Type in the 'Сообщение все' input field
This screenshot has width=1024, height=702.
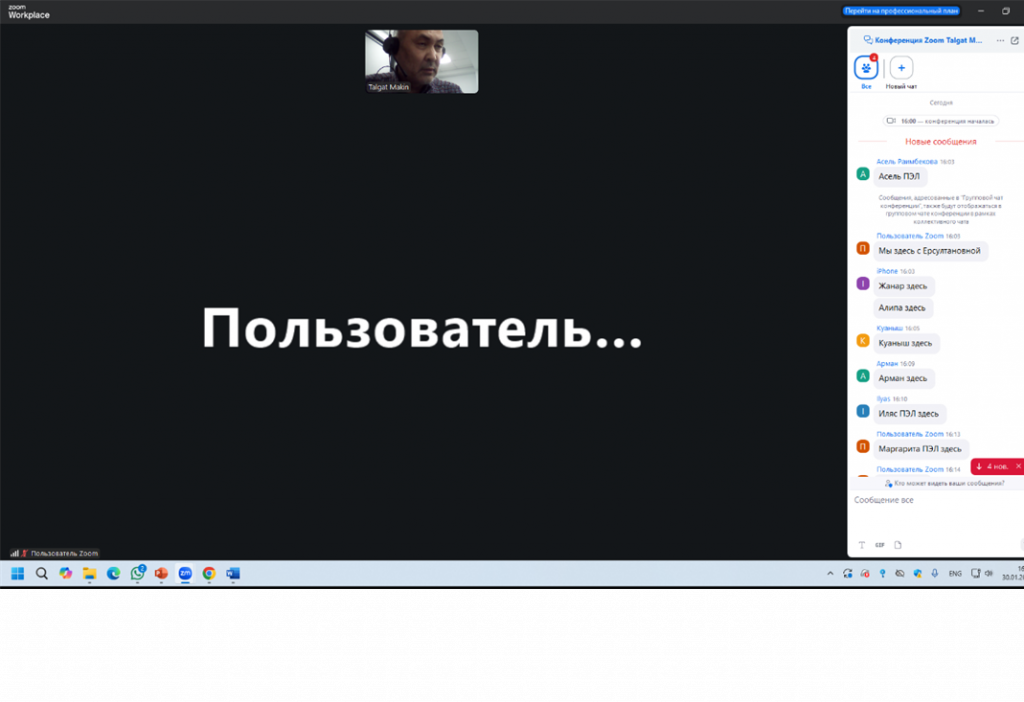pyautogui.click(x=930, y=500)
